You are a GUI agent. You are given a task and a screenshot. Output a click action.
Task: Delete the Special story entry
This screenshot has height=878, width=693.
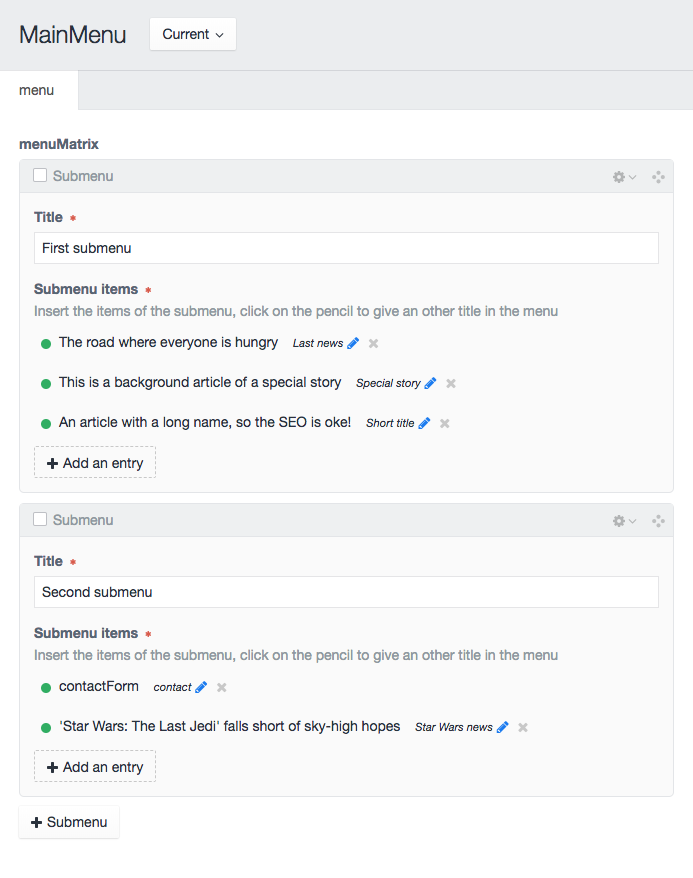pyautogui.click(x=451, y=383)
